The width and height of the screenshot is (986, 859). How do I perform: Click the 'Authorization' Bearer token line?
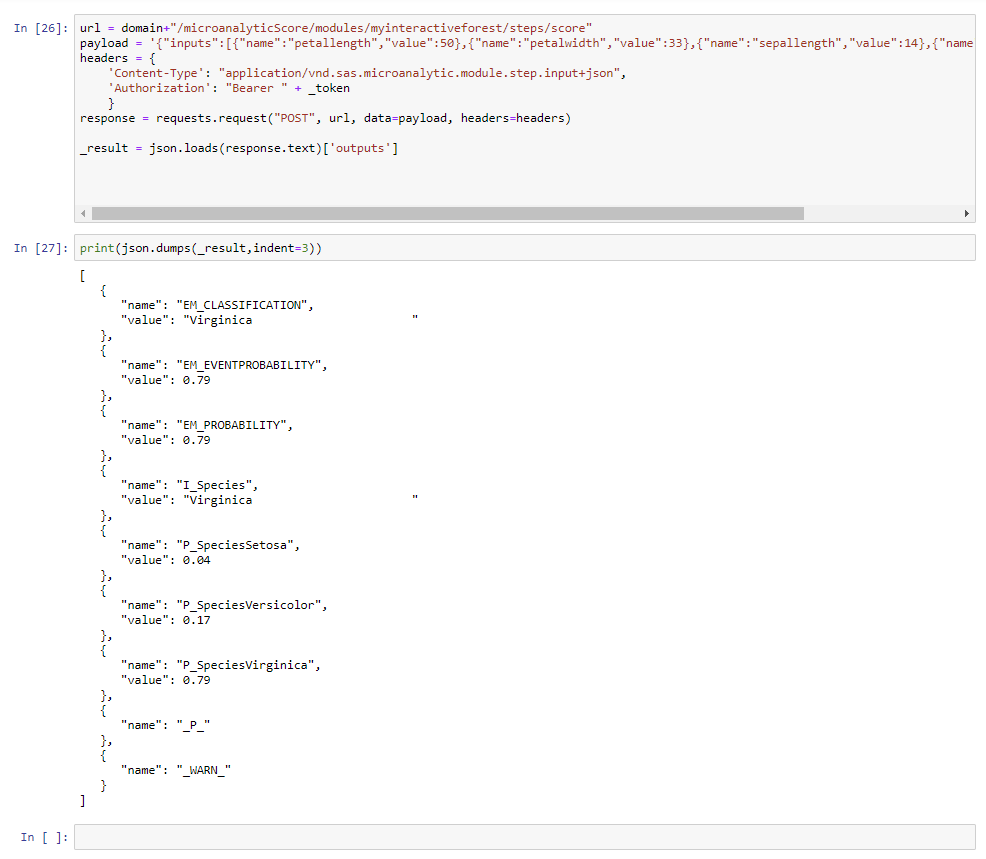[x=229, y=88]
